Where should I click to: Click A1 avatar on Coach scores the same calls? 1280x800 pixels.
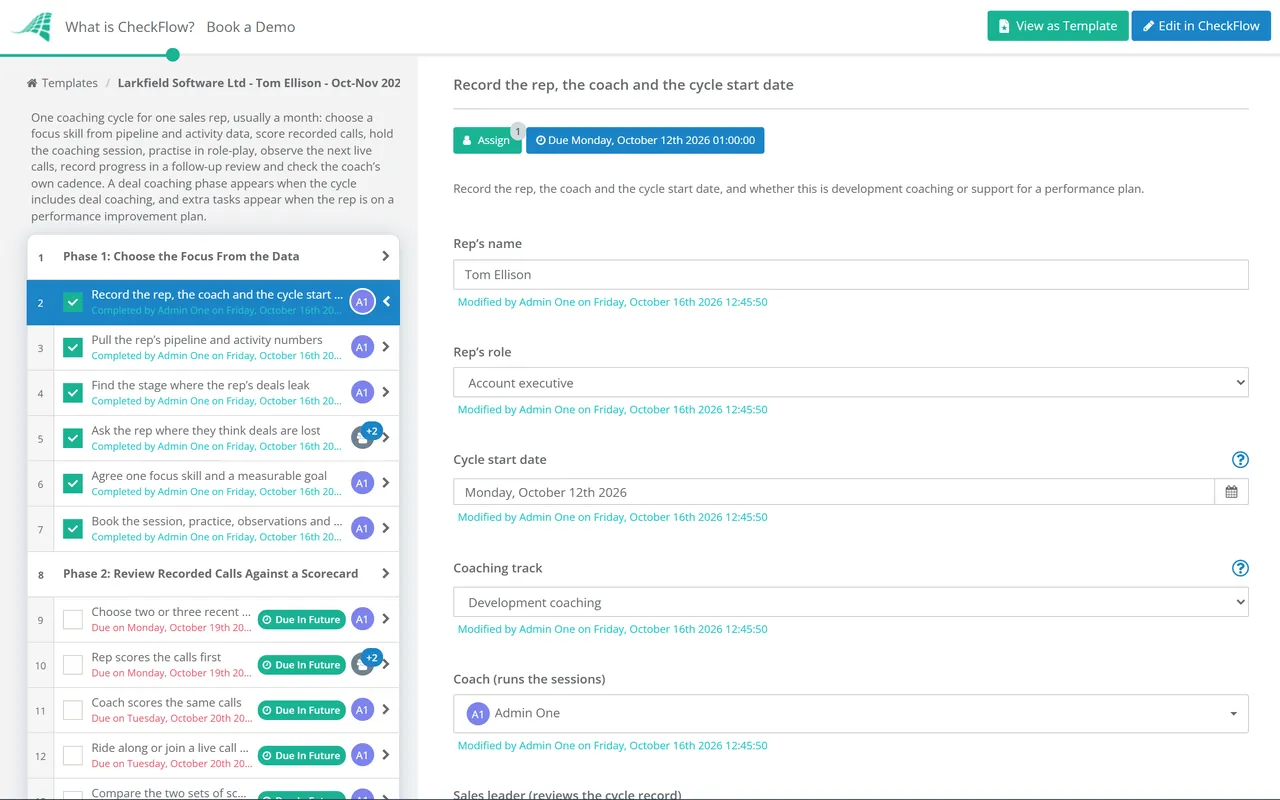coord(362,710)
